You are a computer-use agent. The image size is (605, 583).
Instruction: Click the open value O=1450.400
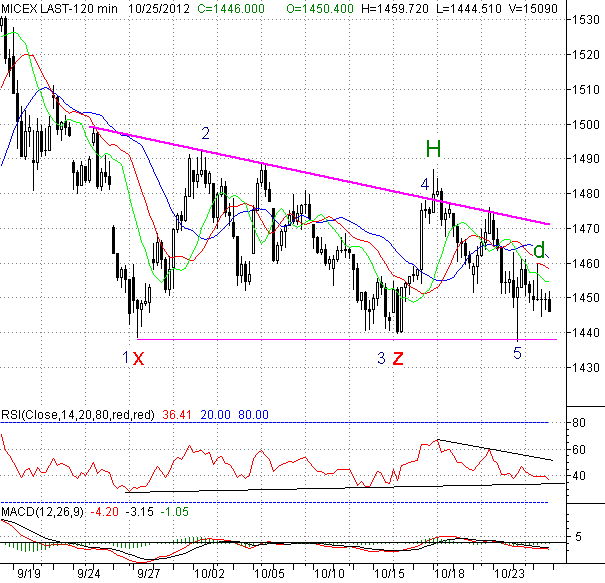(320, 8)
